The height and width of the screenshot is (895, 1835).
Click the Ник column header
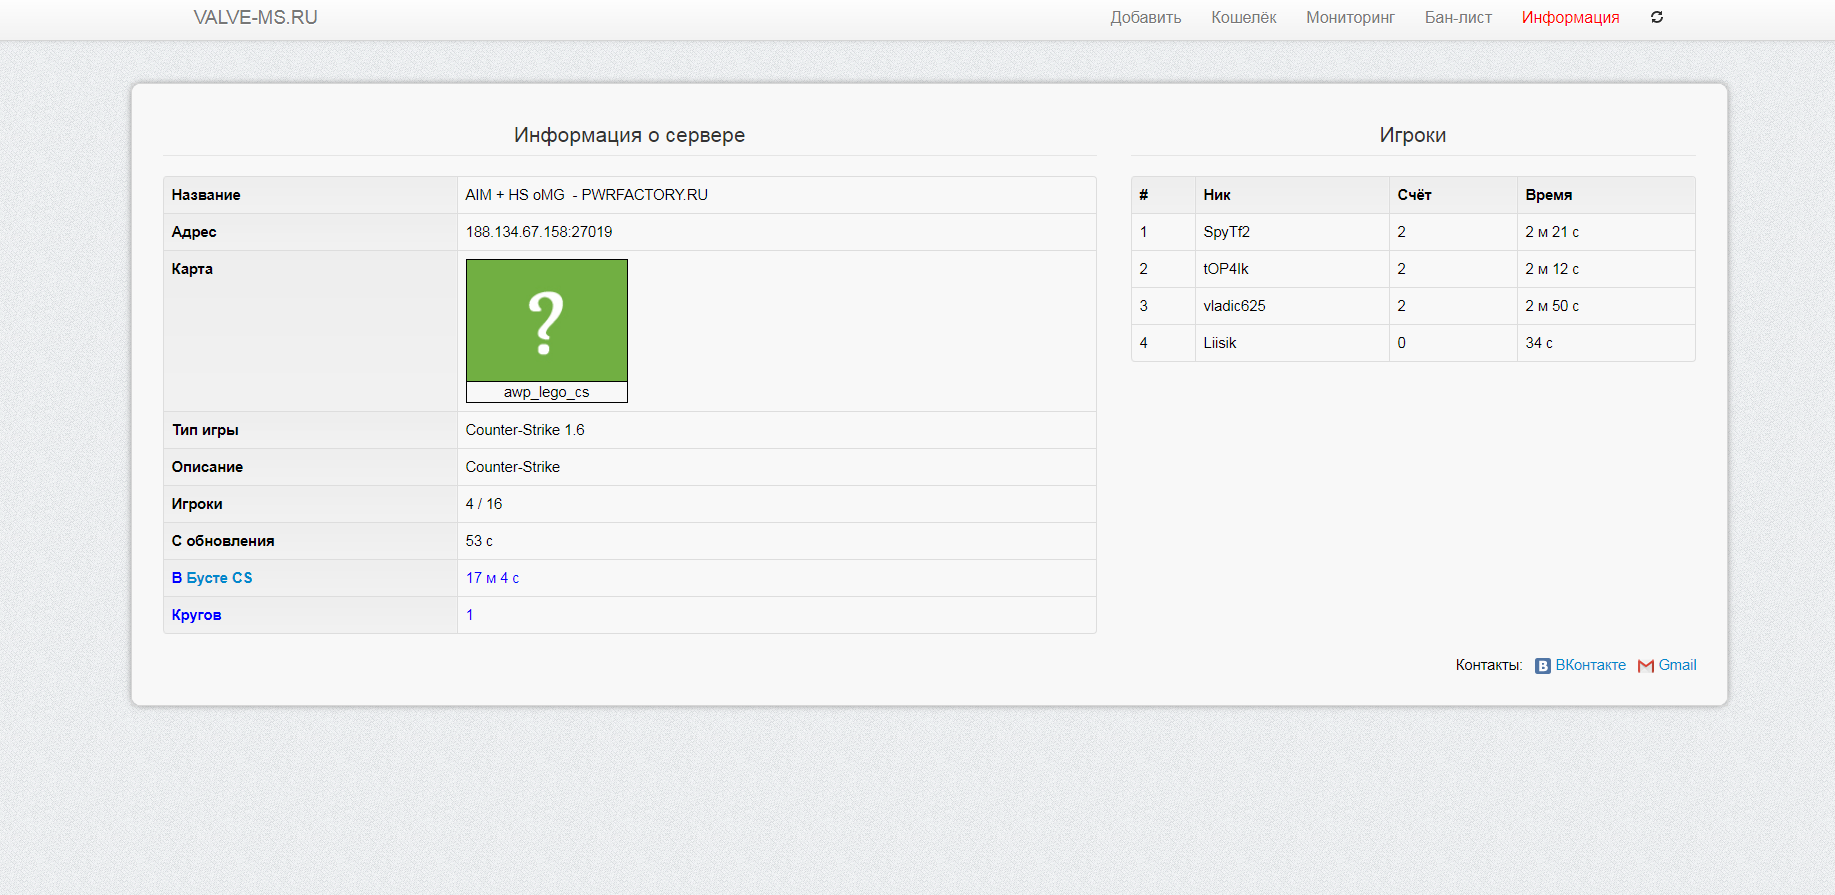tap(1216, 195)
